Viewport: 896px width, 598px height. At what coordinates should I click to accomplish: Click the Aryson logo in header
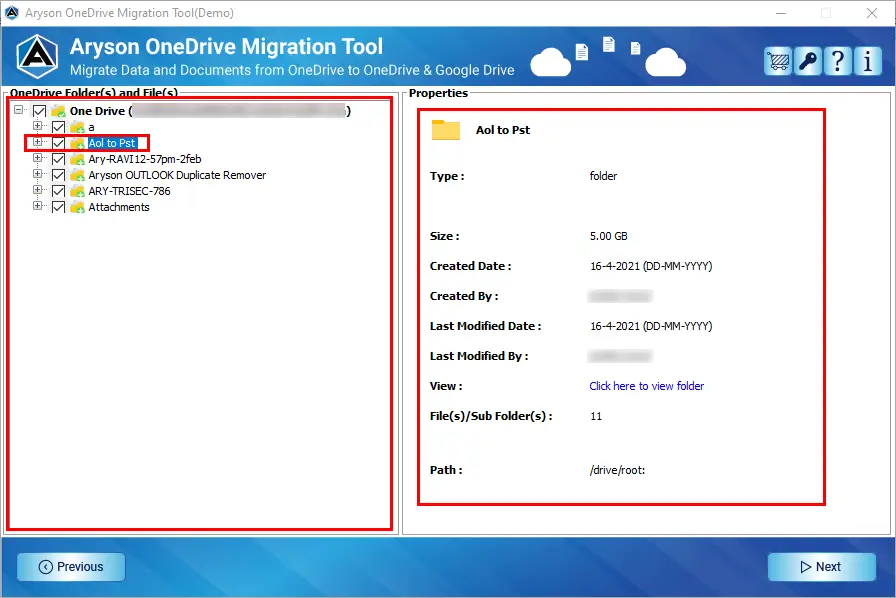37,57
